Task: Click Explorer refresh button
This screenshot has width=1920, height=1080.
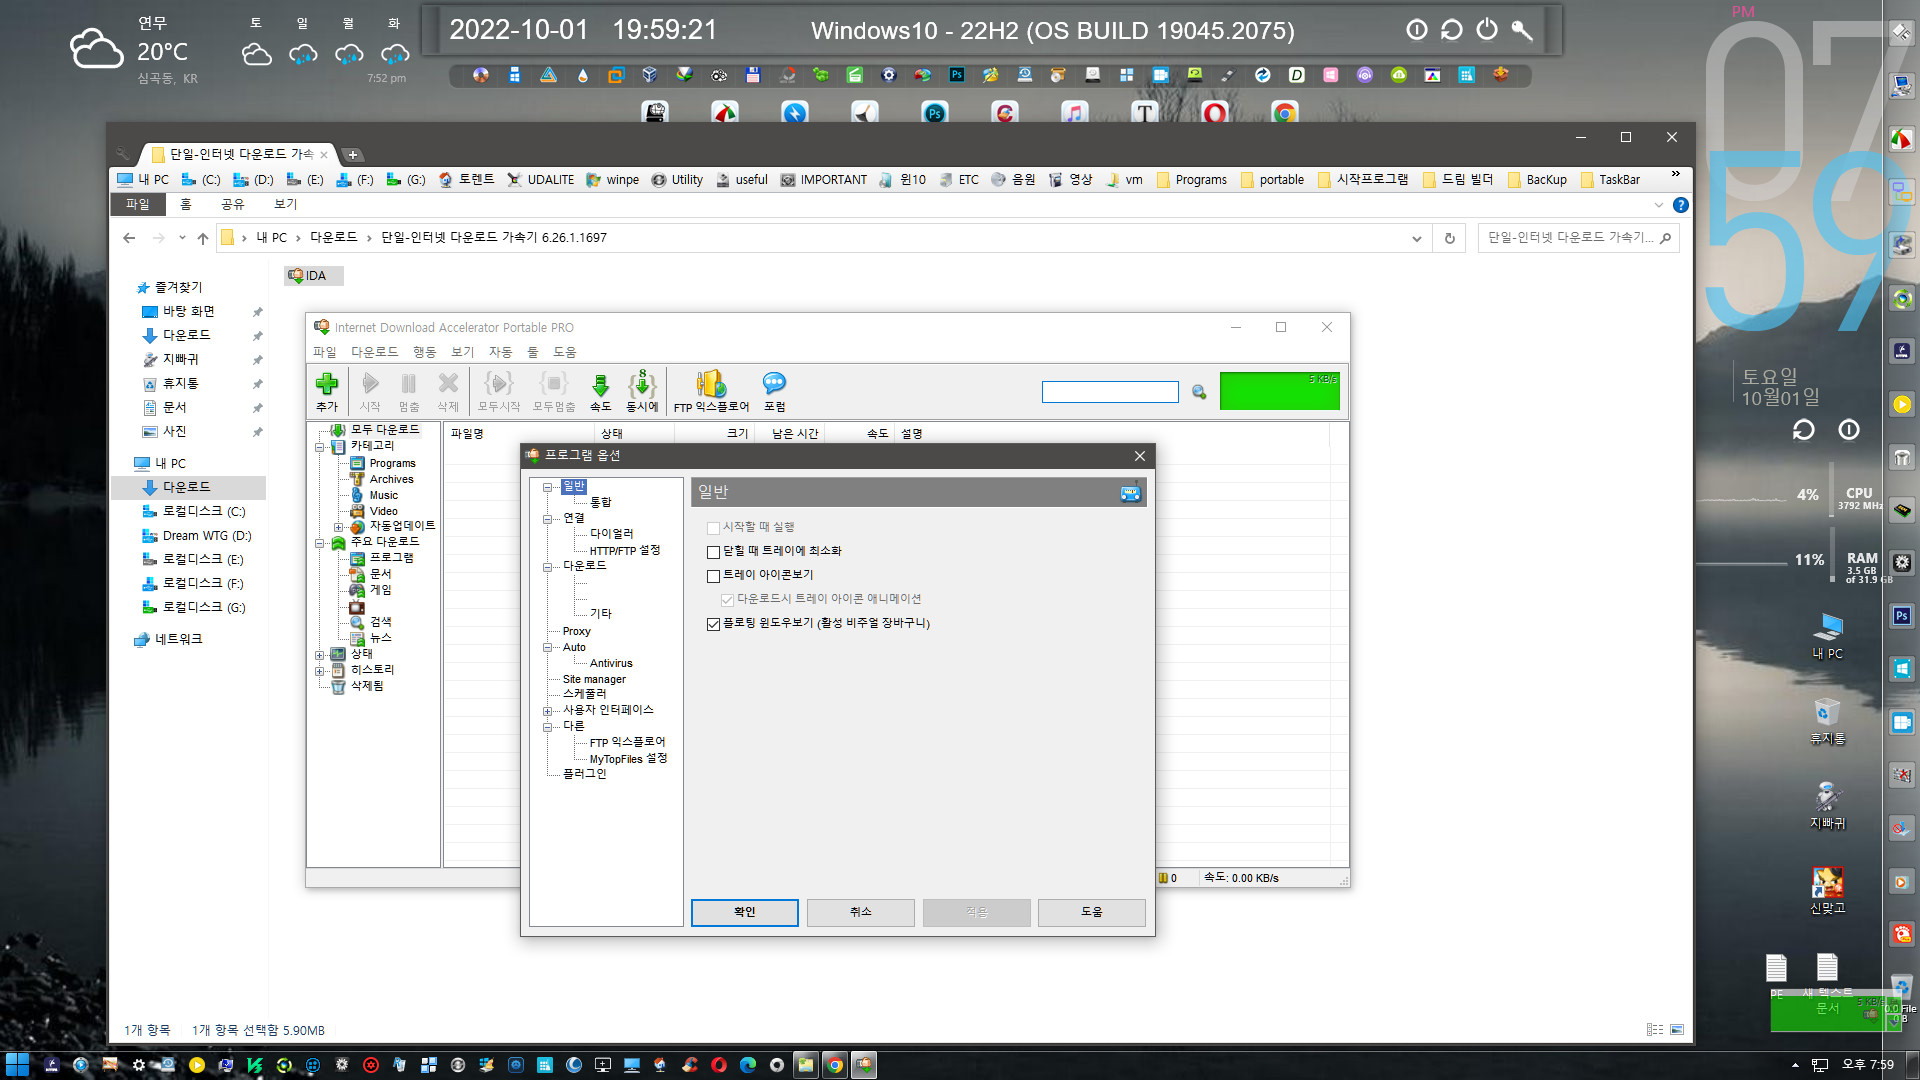Action: tap(1449, 238)
